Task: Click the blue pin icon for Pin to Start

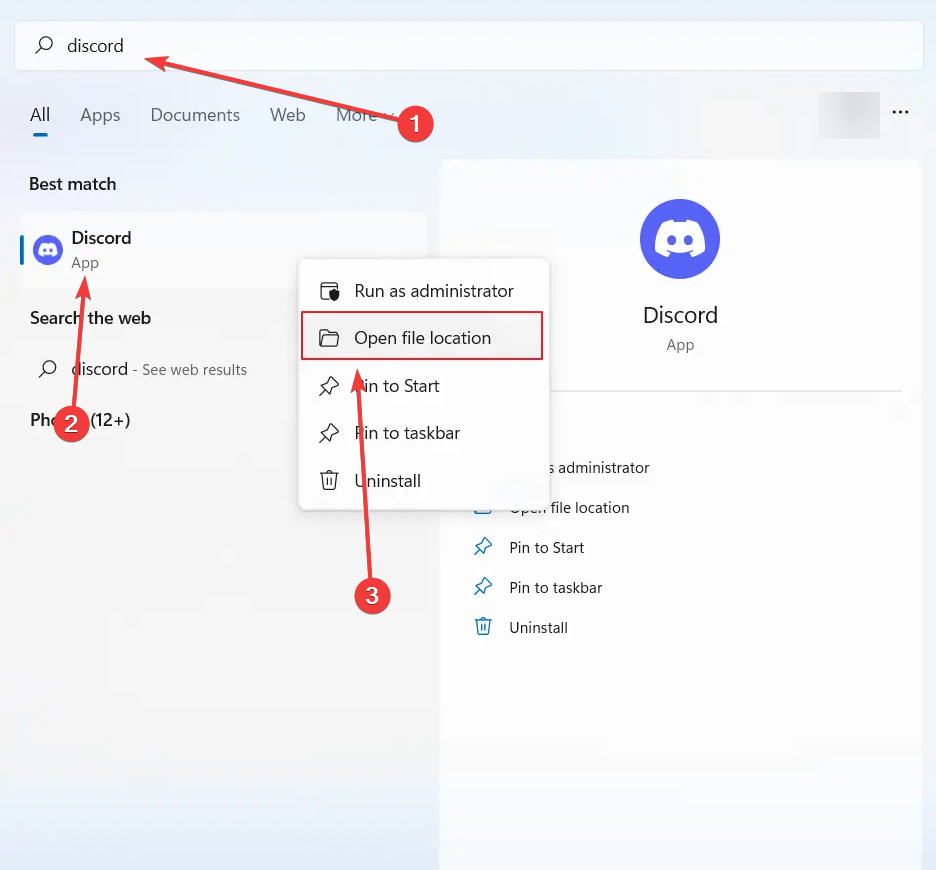Action: pyautogui.click(x=483, y=546)
